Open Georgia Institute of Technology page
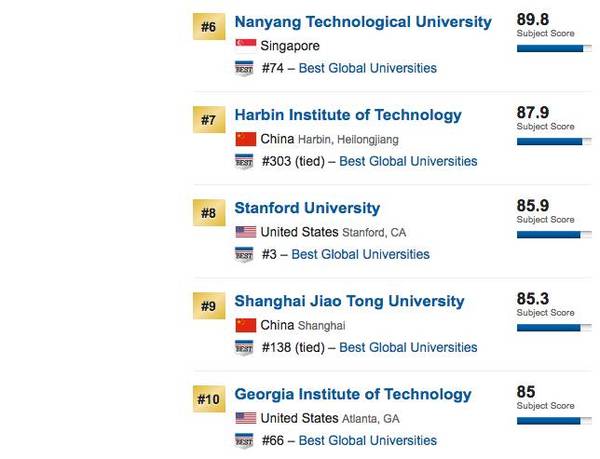Image resolution: width=600 pixels, height=459 pixels. coord(353,394)
